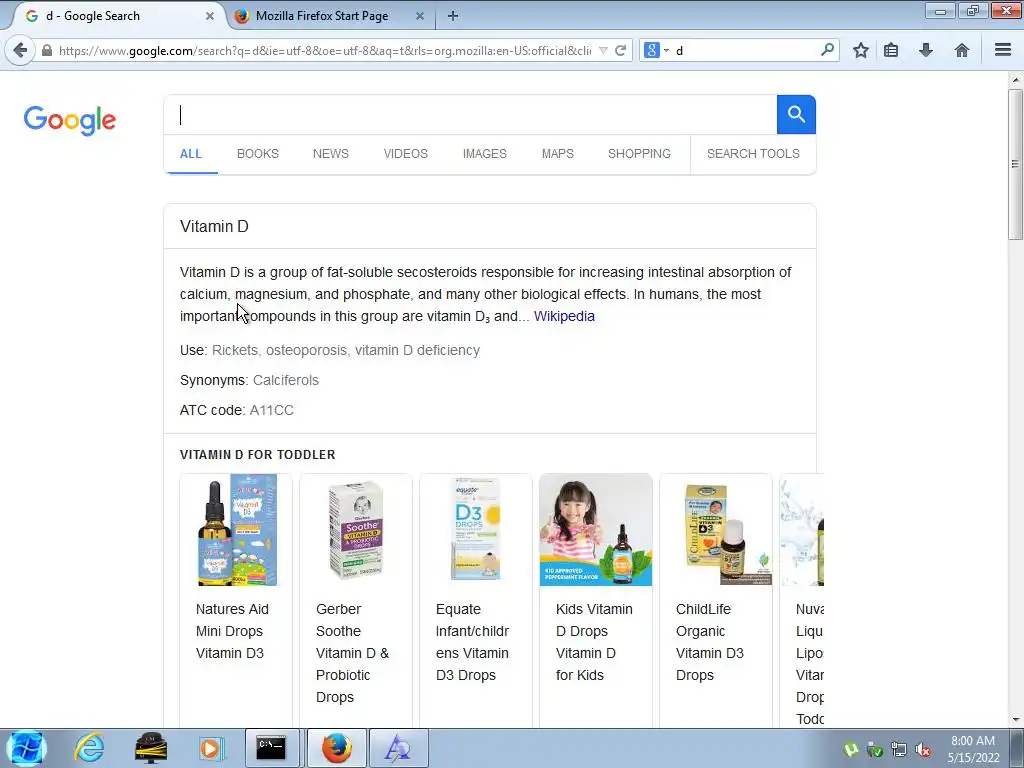Switch to NEWS results tab
The height and width of the screenshot is (768, 1024).
[330, 153]
